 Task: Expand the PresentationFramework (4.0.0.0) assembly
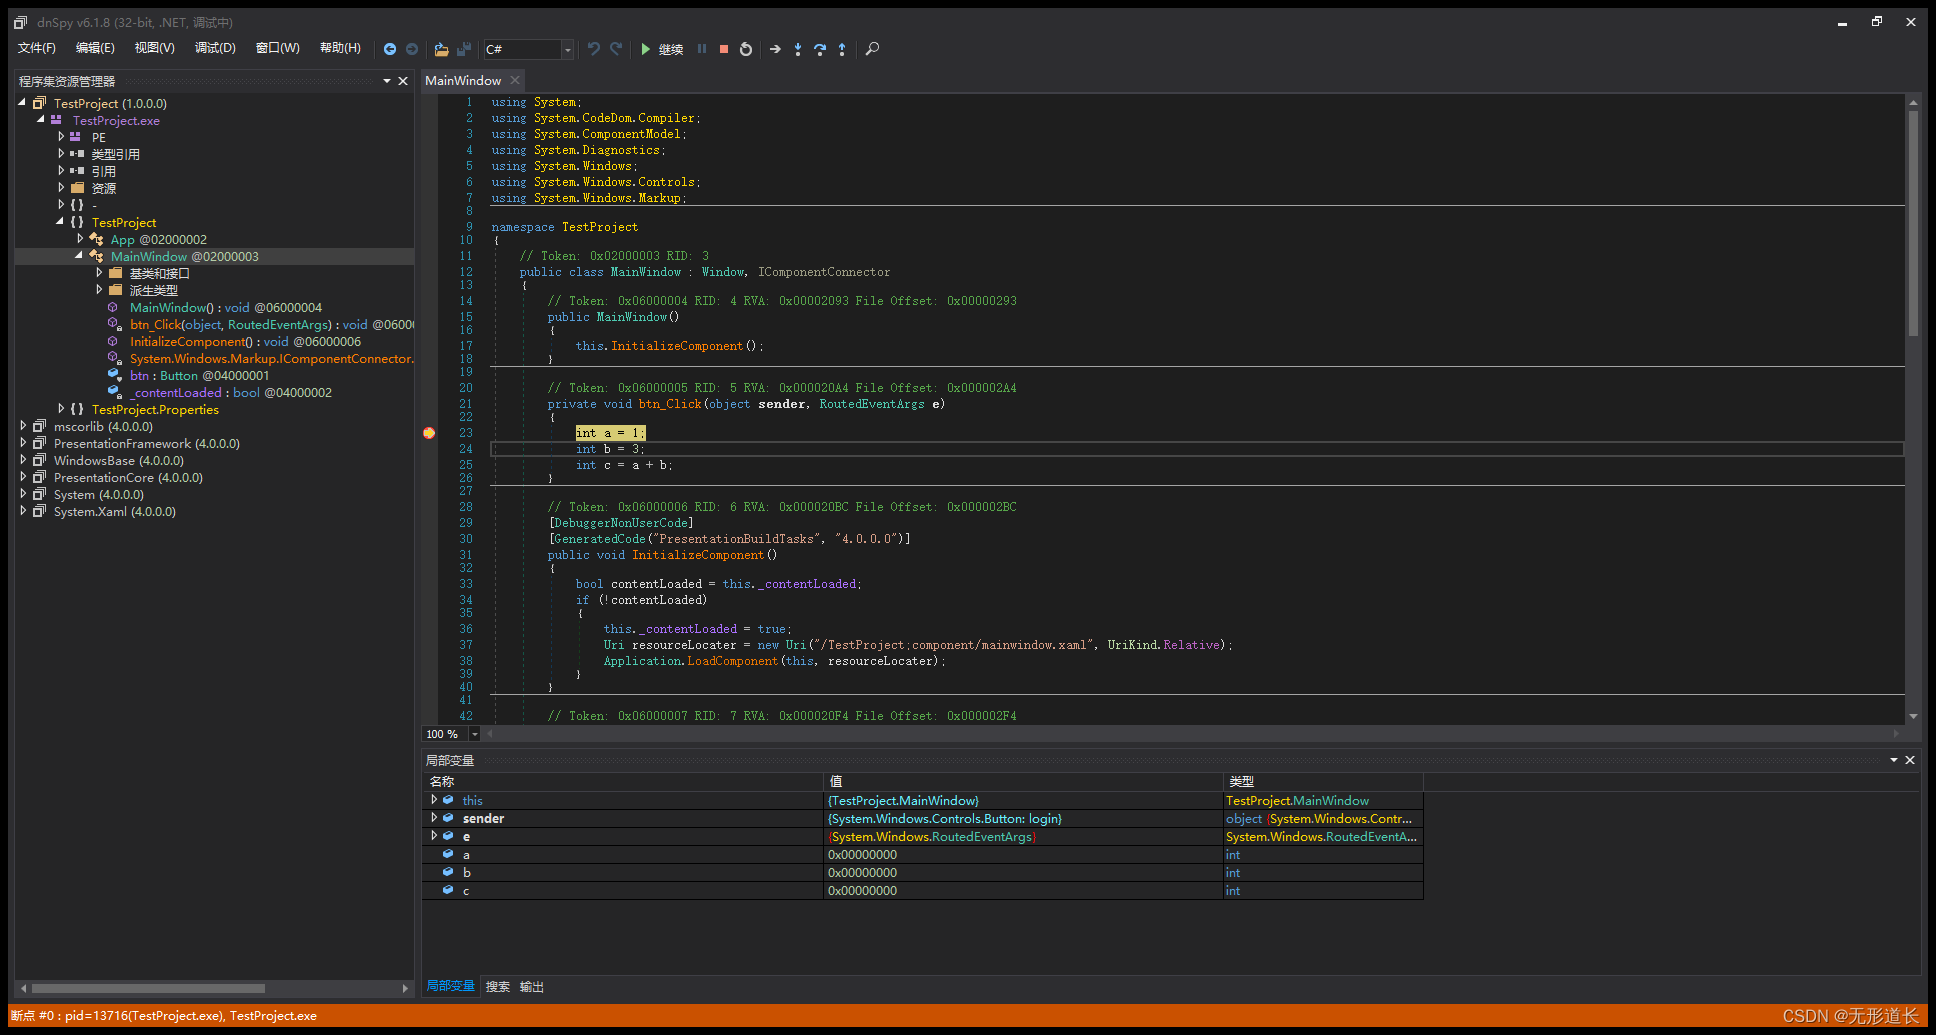pos(22,443)
